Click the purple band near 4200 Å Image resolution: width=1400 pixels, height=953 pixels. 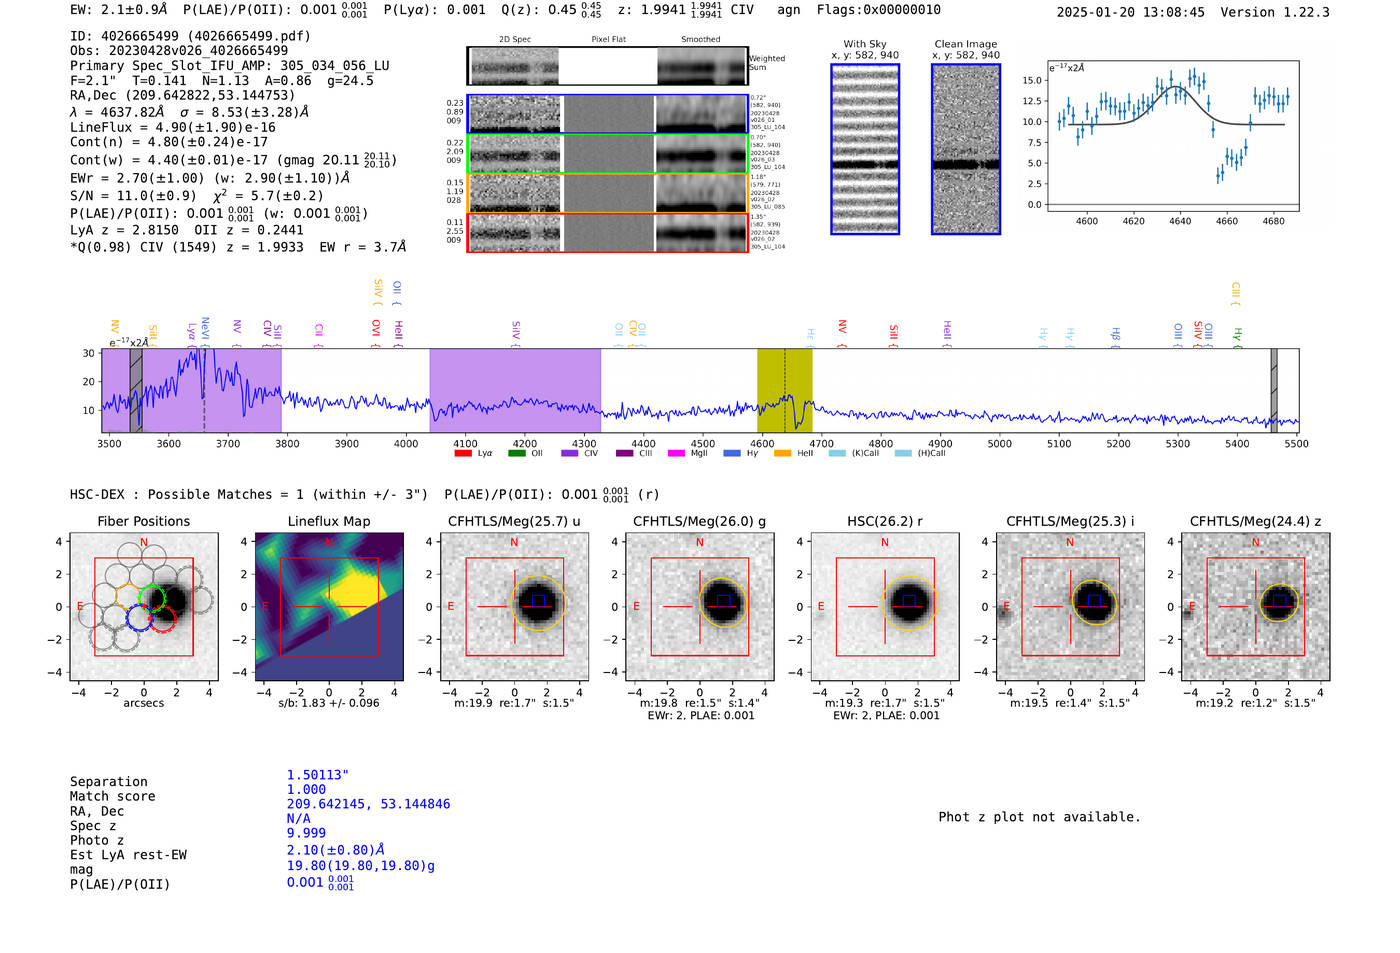coord(515,390)
